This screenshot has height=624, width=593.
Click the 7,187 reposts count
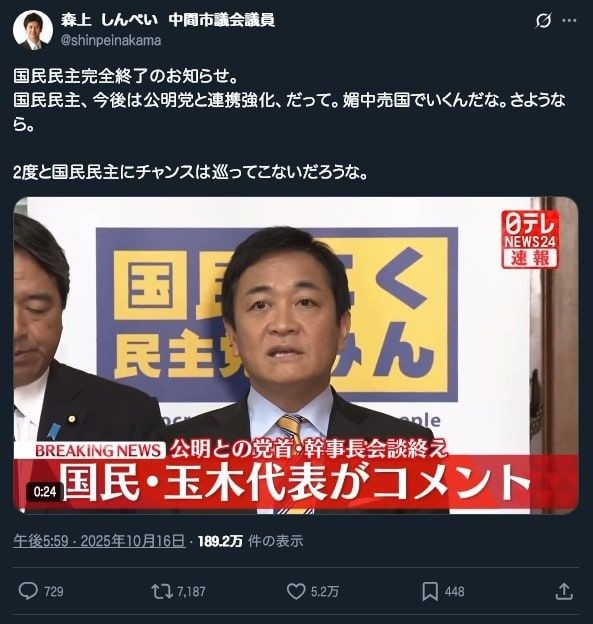coord(191,592)
